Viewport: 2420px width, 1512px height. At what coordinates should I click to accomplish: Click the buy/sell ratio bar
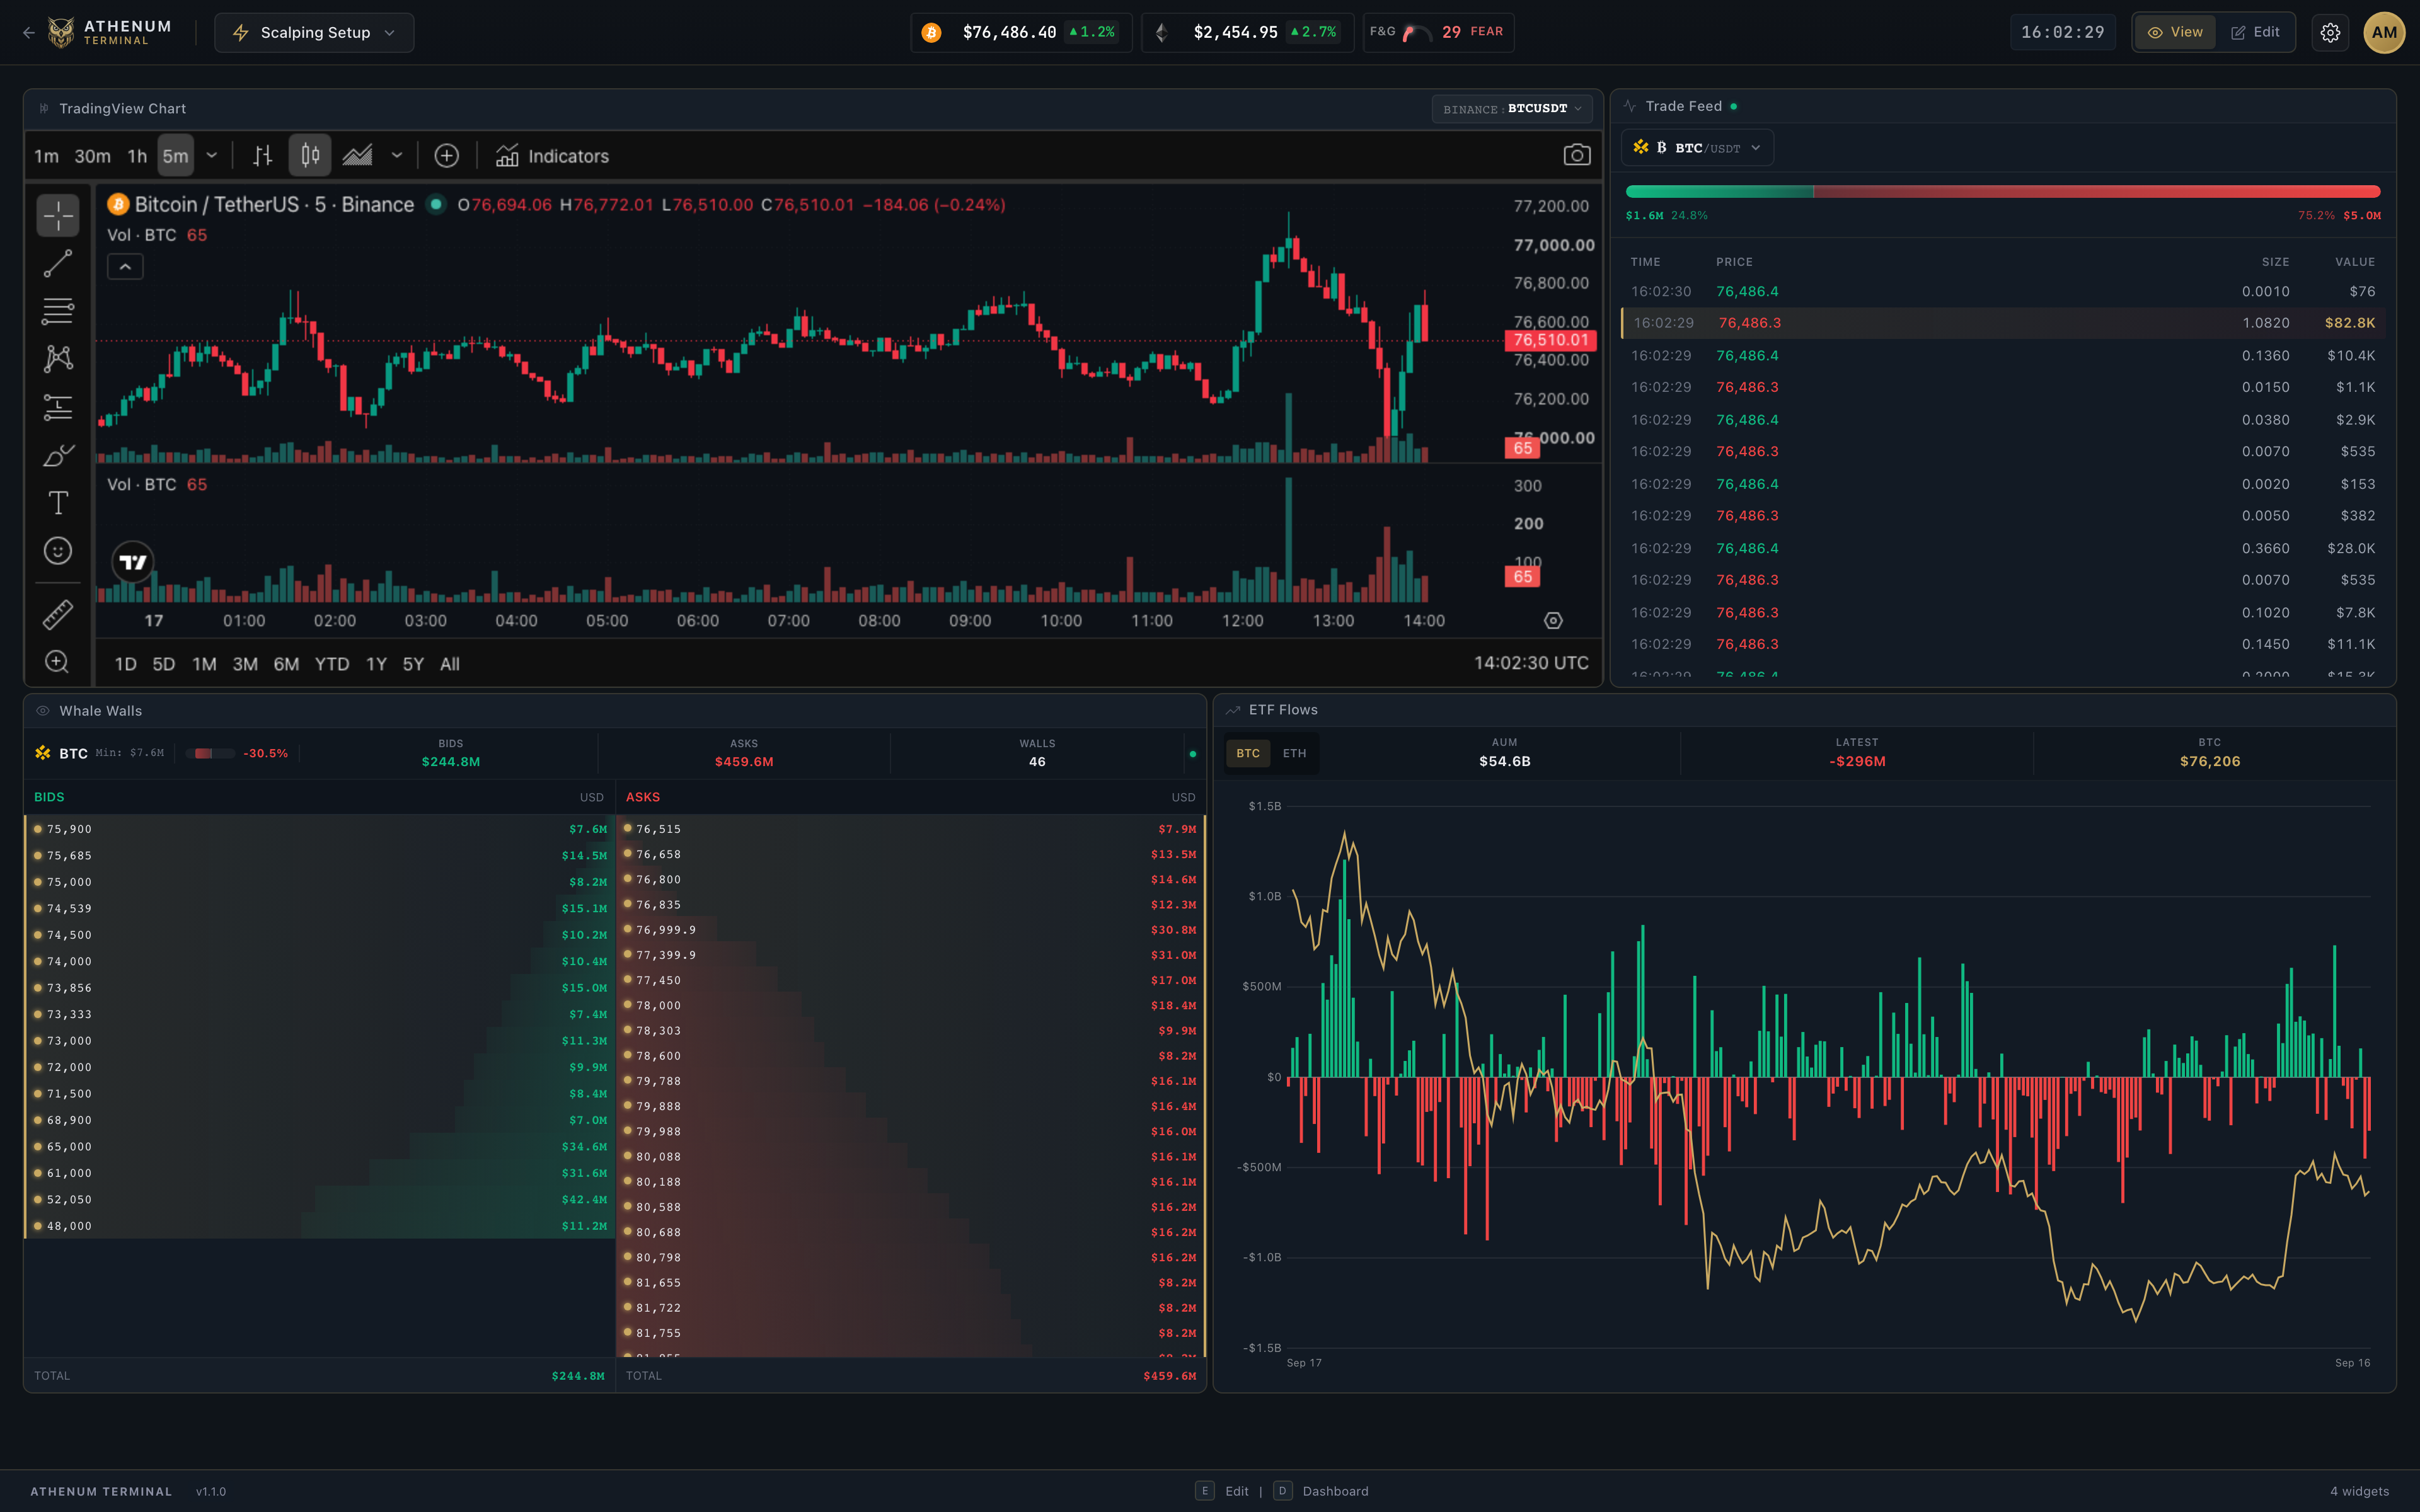[x=2003, y=191]
